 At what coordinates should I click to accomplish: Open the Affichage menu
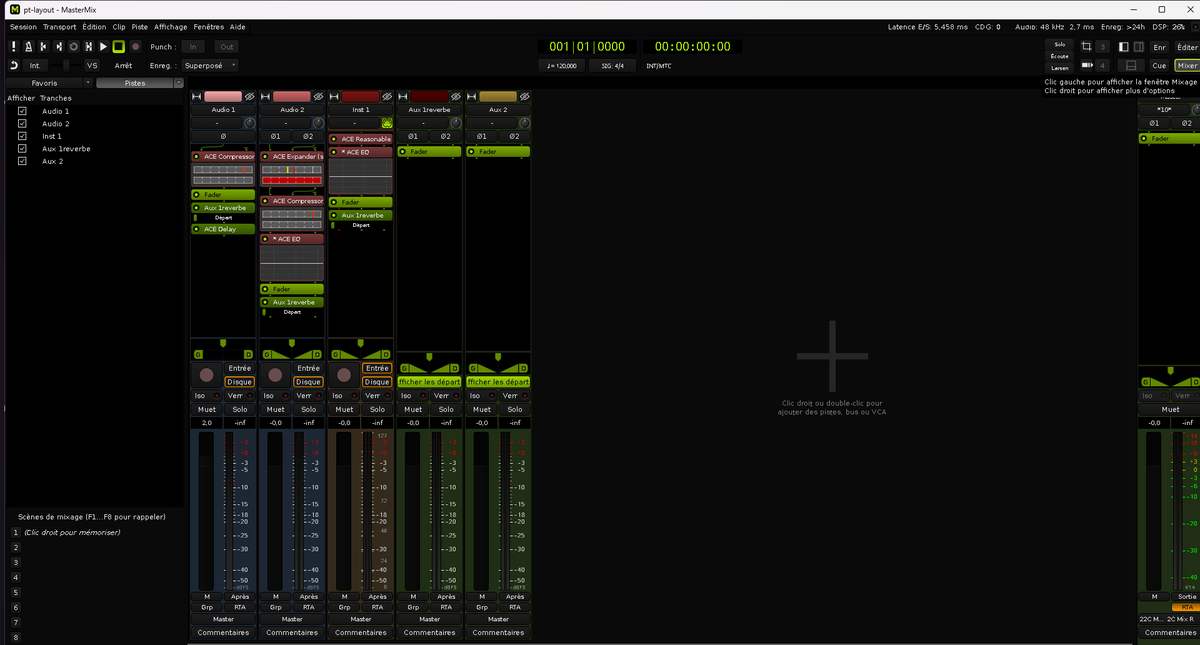(x=170, y=27)
